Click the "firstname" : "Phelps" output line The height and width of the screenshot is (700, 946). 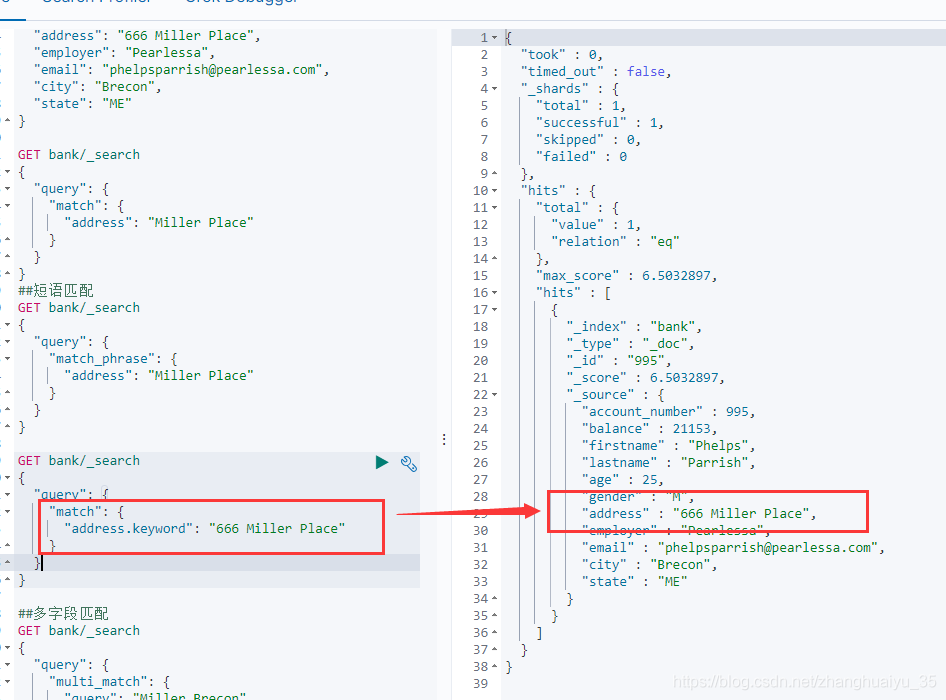pyautogui.click(x=668, y=445)
